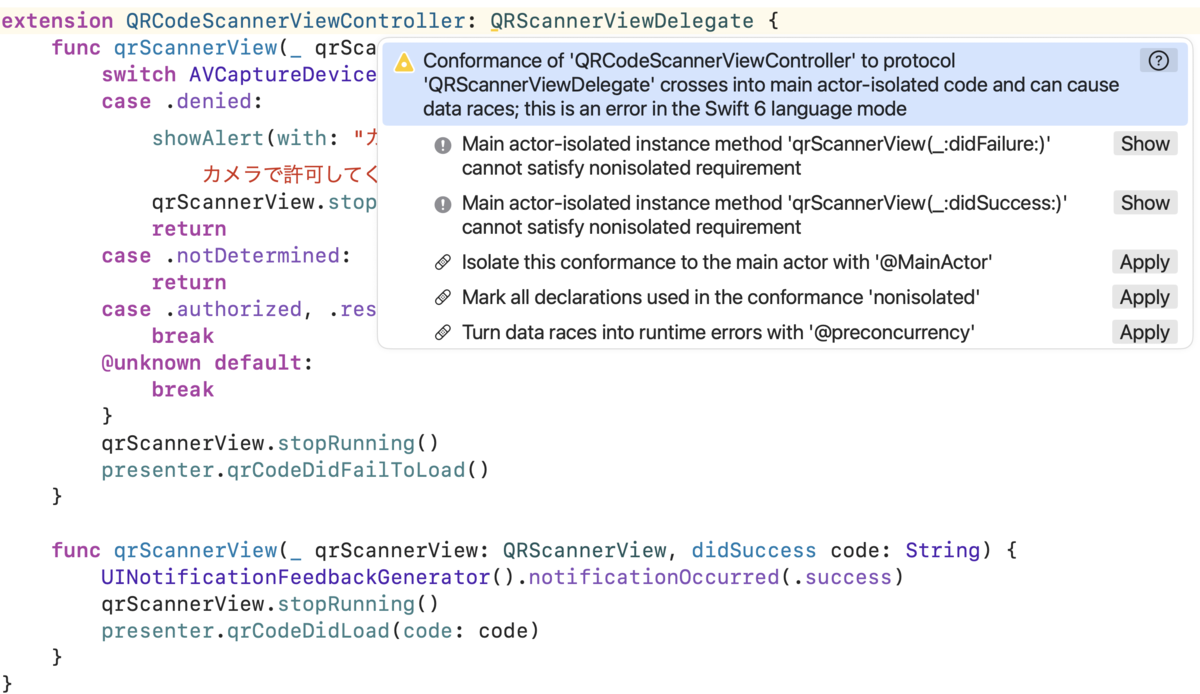This screenshot has height=694, width=1200.
Task: Show the didSuccess method issue
Action: click(x=1145, y=203)
